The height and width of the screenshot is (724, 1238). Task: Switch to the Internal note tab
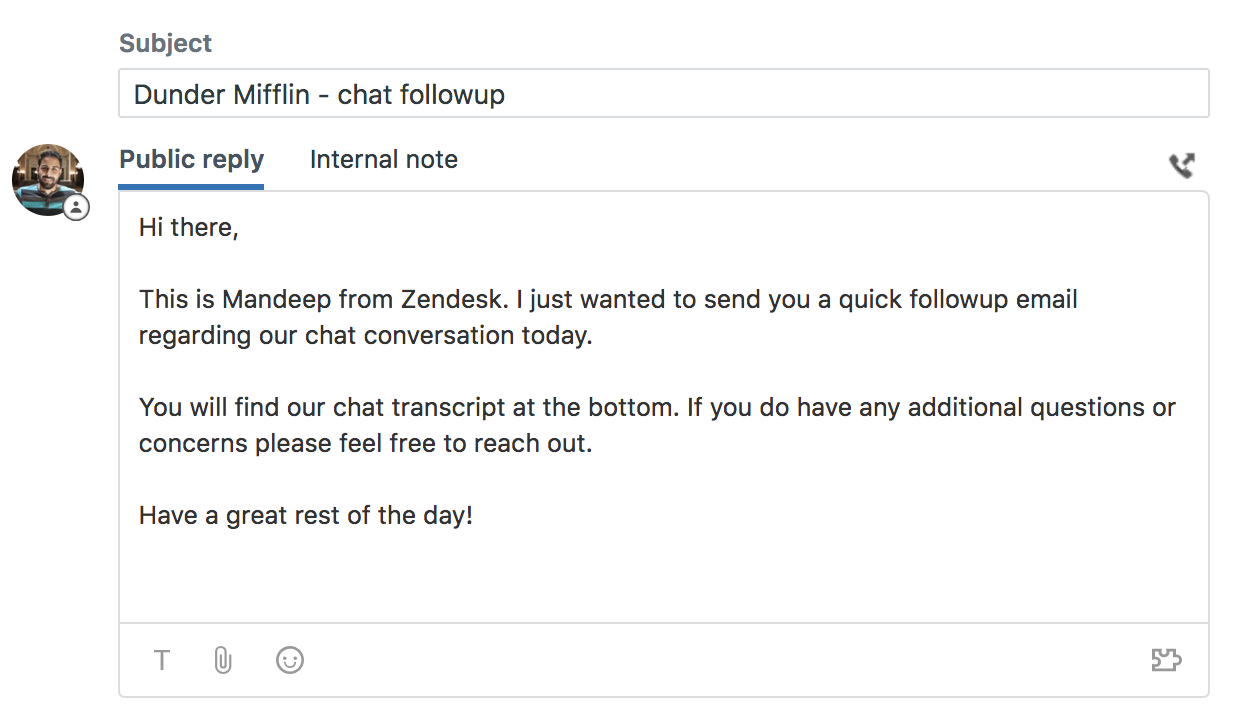pyautogui.click(x=384, y=160)
